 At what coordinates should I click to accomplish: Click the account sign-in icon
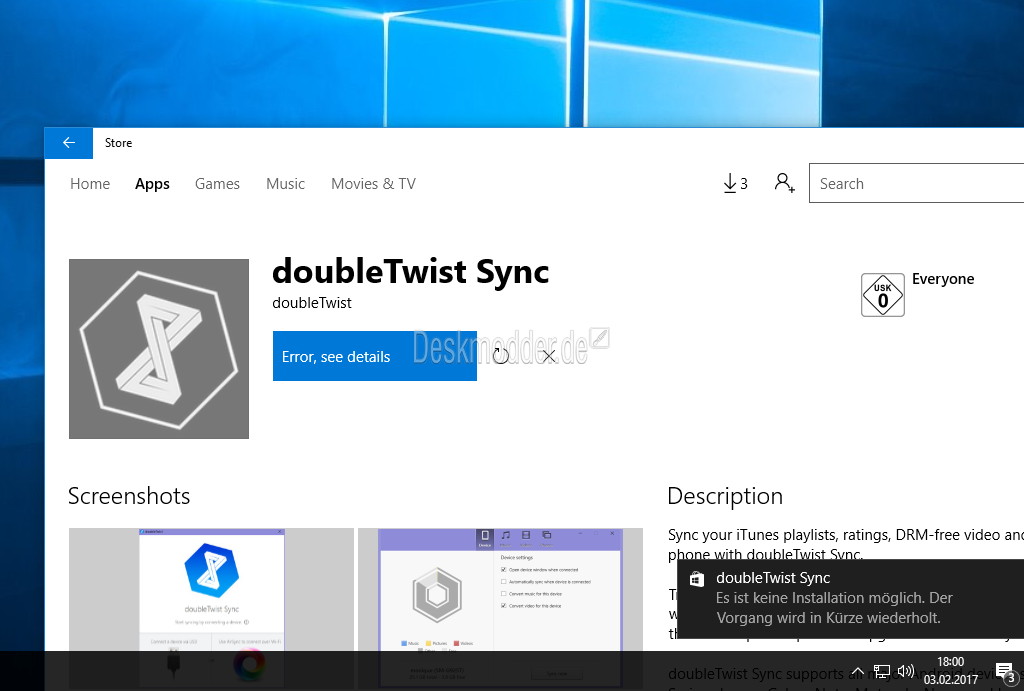(x=784, y=183)
